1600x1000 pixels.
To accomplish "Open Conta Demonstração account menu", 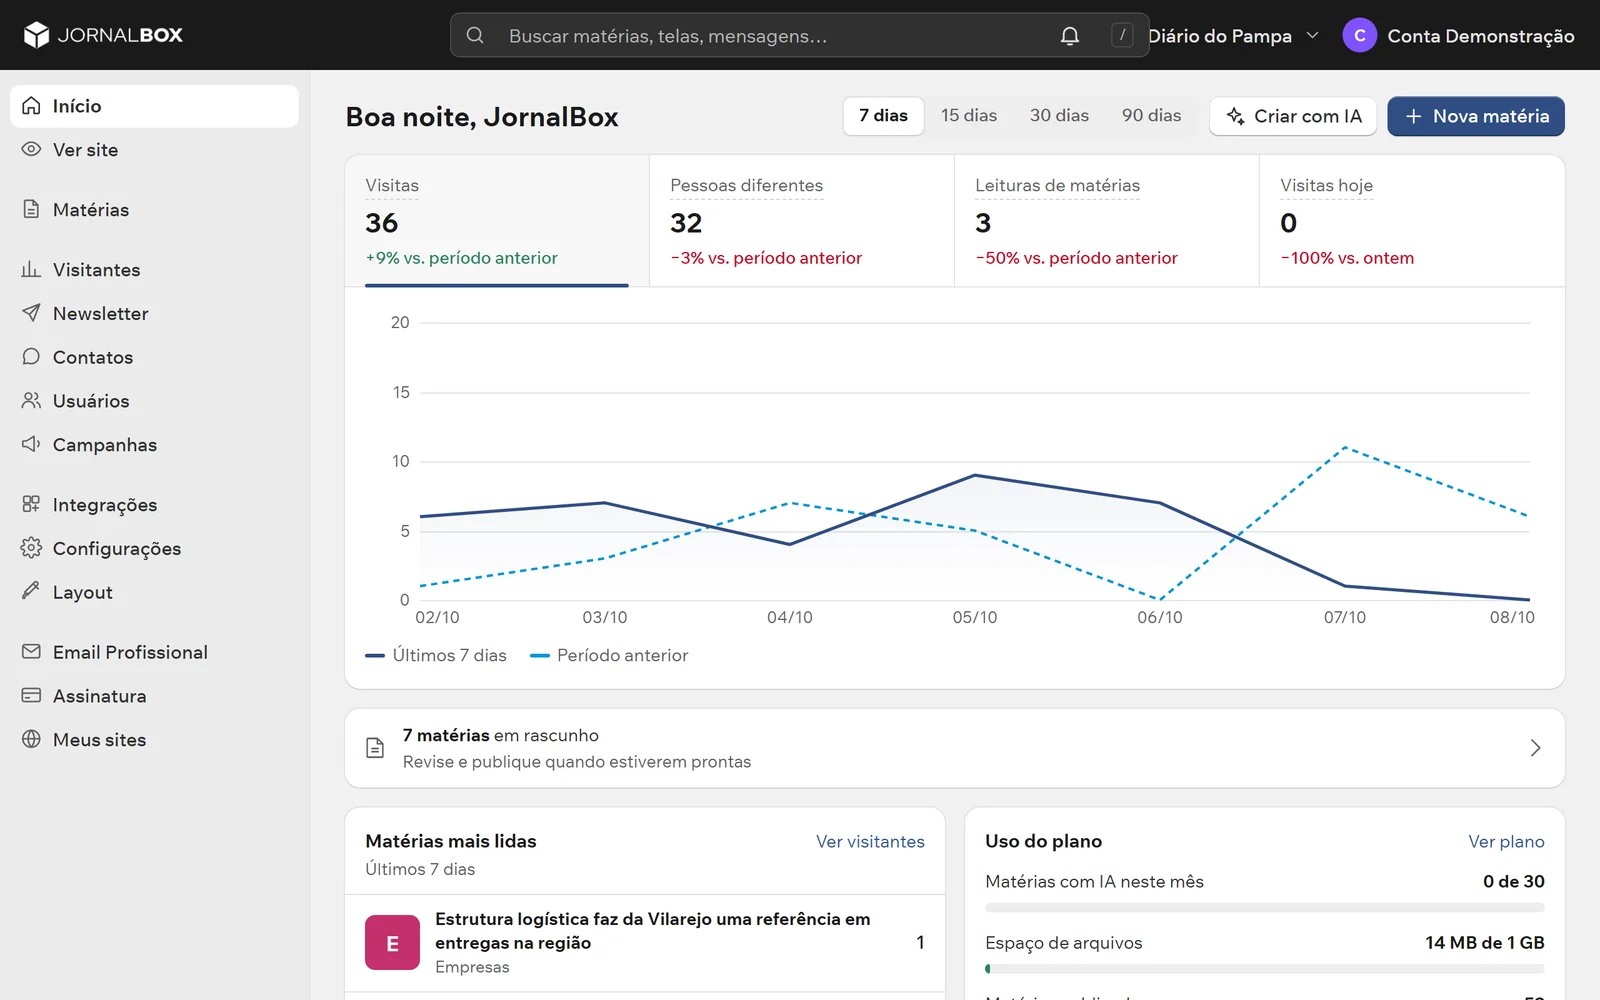I will point(1459,36).
